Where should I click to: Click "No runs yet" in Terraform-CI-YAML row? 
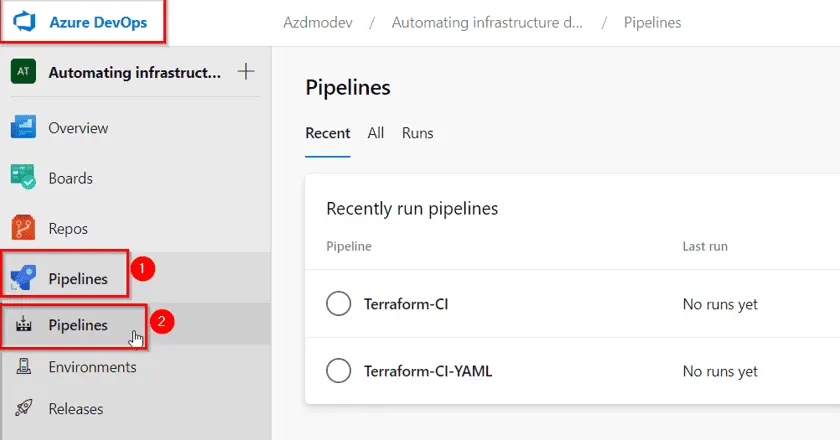pos(720,371)
